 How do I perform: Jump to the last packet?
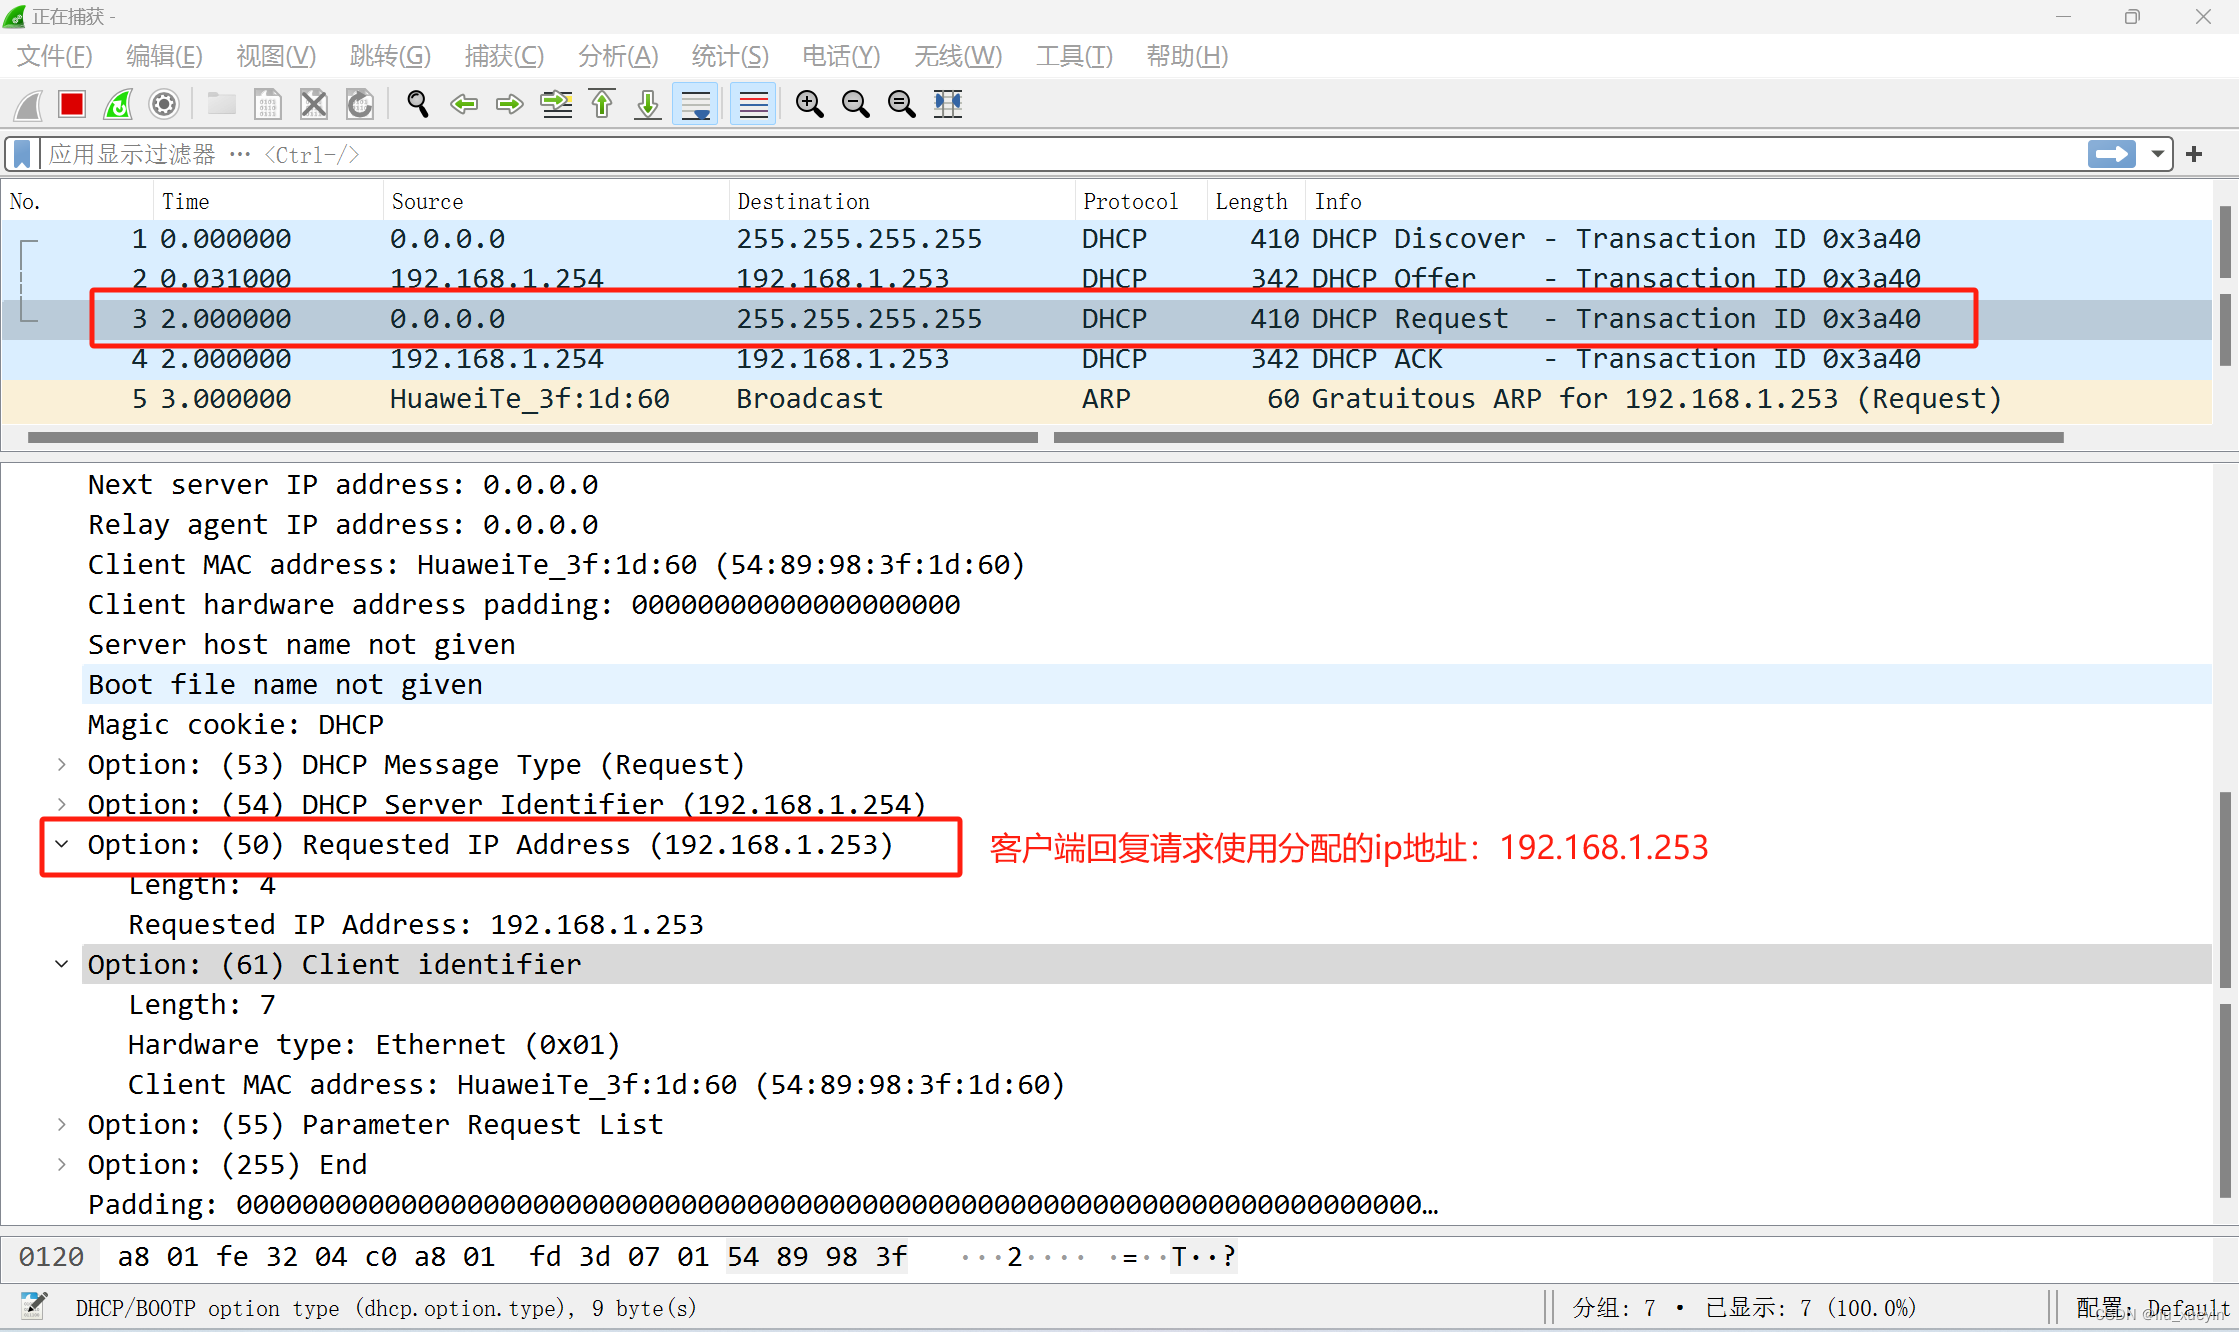tap(647, 104)
